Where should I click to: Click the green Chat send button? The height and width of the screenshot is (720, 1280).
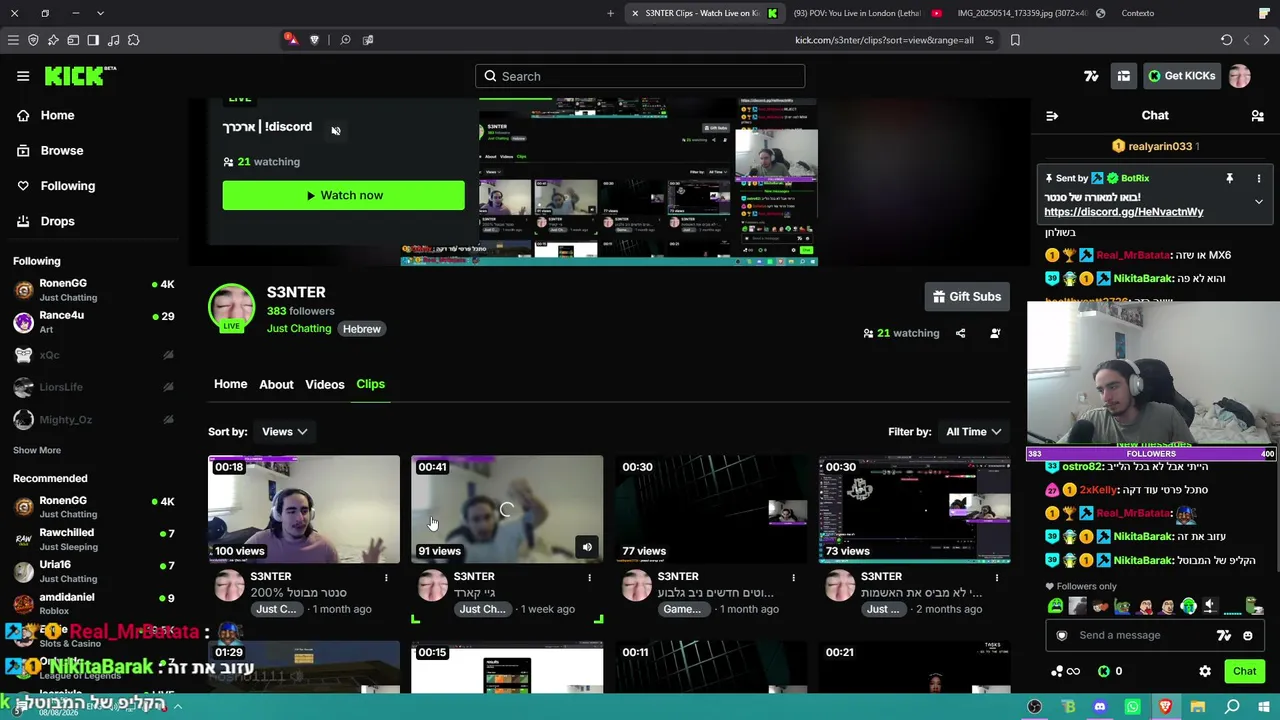pyautogui.click(x=1244, y=671)
